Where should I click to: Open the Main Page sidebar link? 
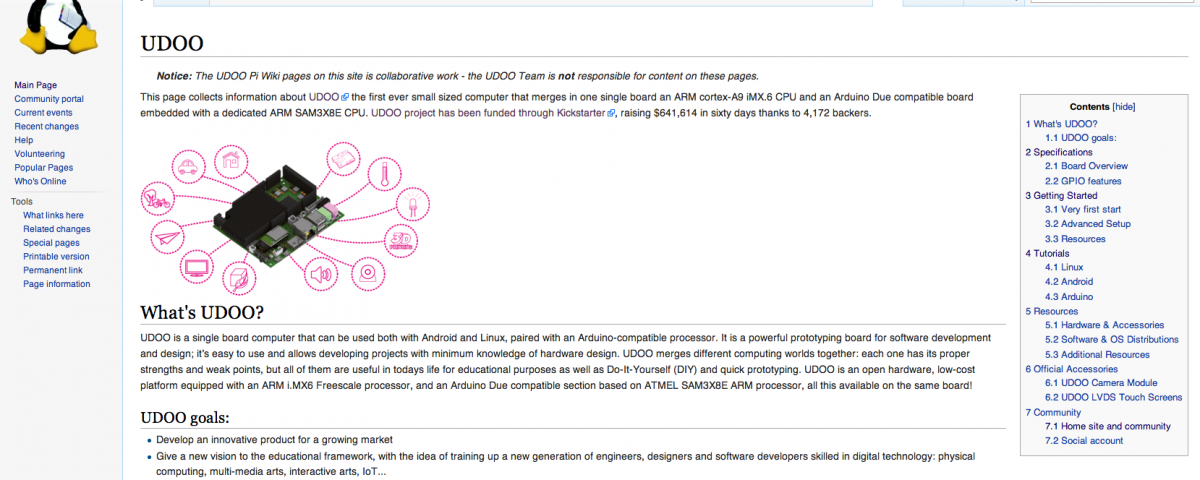(x=35, y=85)
